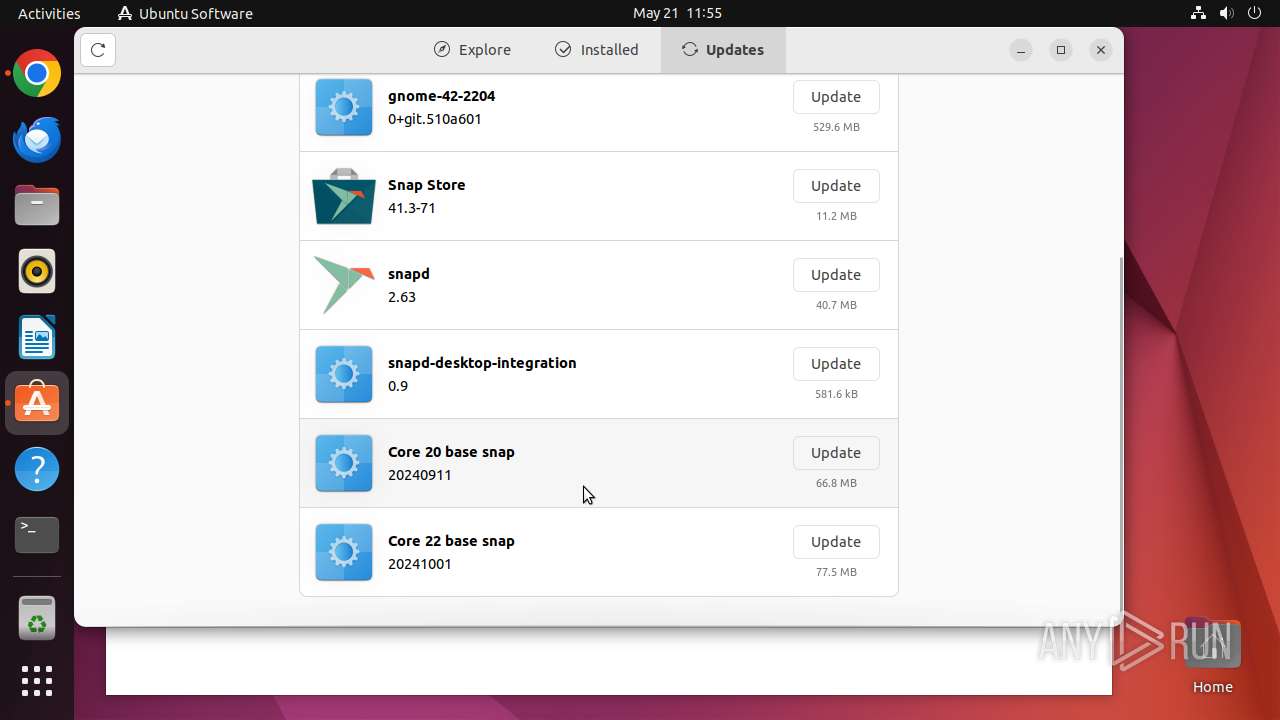
Task: Click the Core 20 base snap icon
Action: click(344, 463)
